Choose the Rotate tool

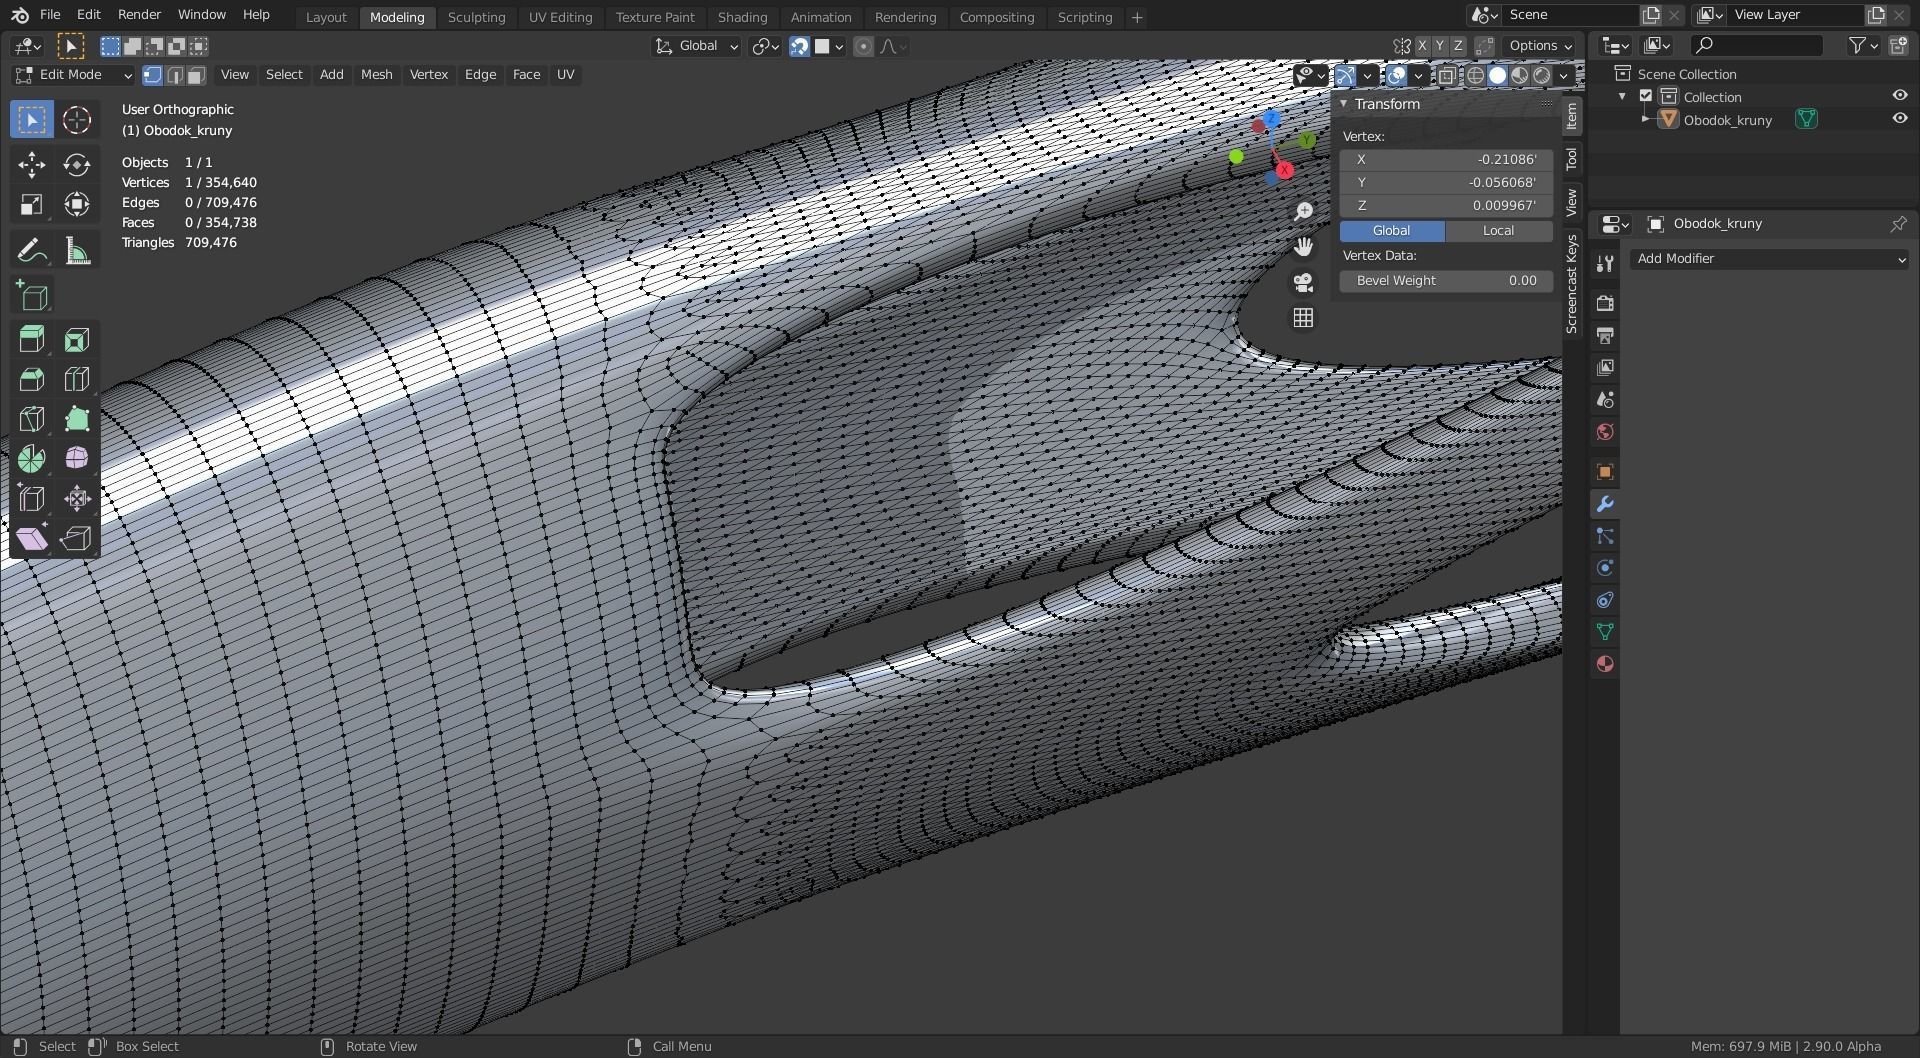click(x=77, y=165)
